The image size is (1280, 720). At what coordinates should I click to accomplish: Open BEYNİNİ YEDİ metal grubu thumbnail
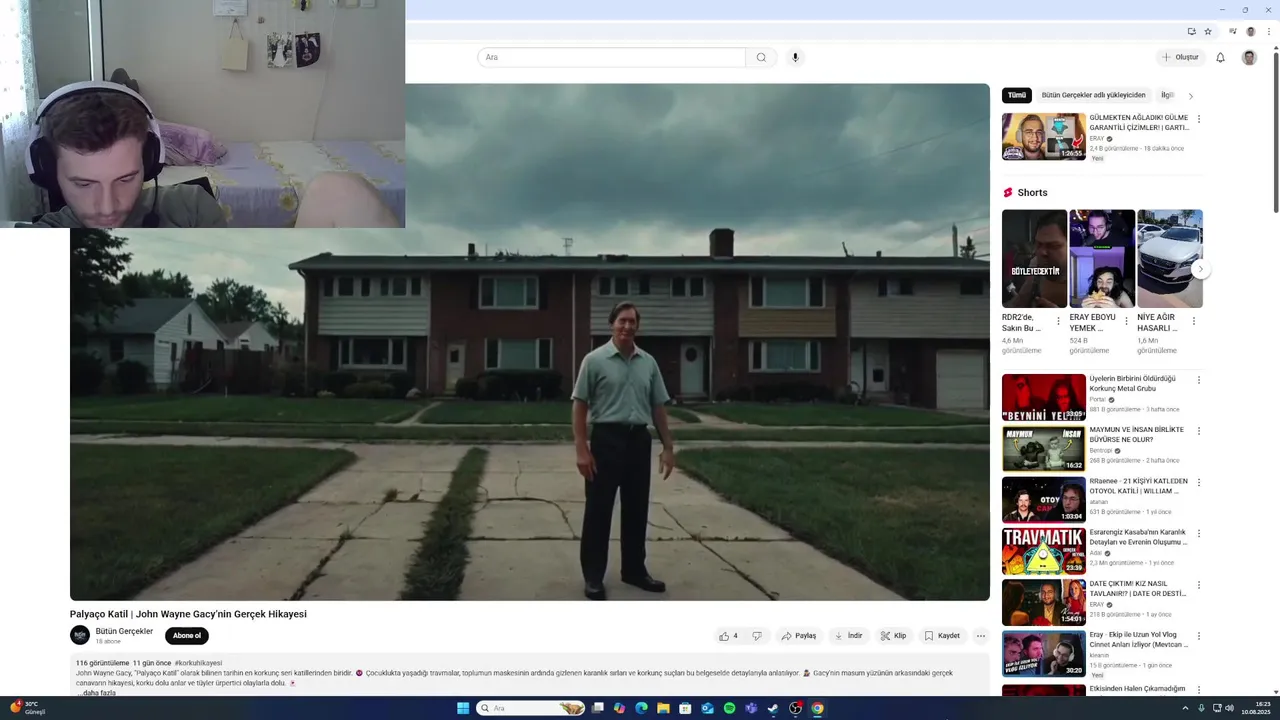(1044, 397)
